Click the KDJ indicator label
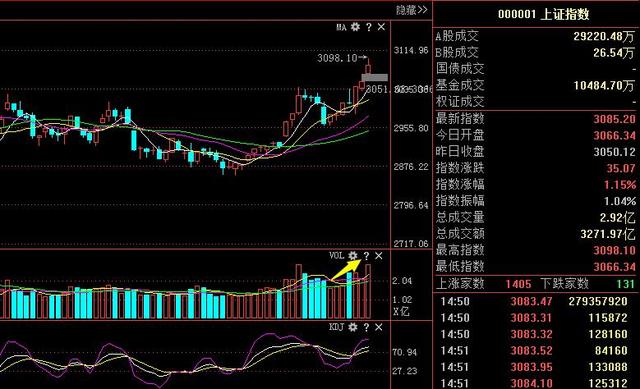Viewport: 640px width, 389px height. (337, 327)
